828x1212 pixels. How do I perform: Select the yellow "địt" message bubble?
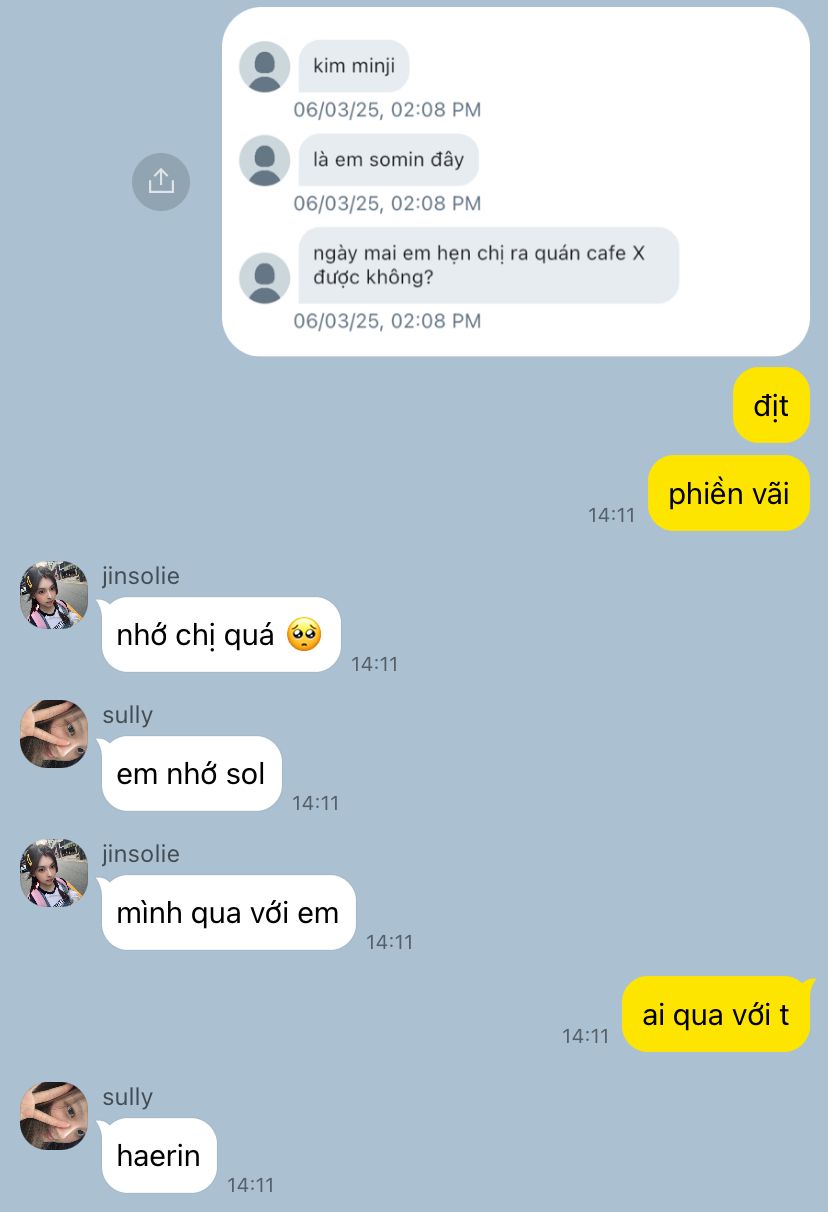(771, 405)
